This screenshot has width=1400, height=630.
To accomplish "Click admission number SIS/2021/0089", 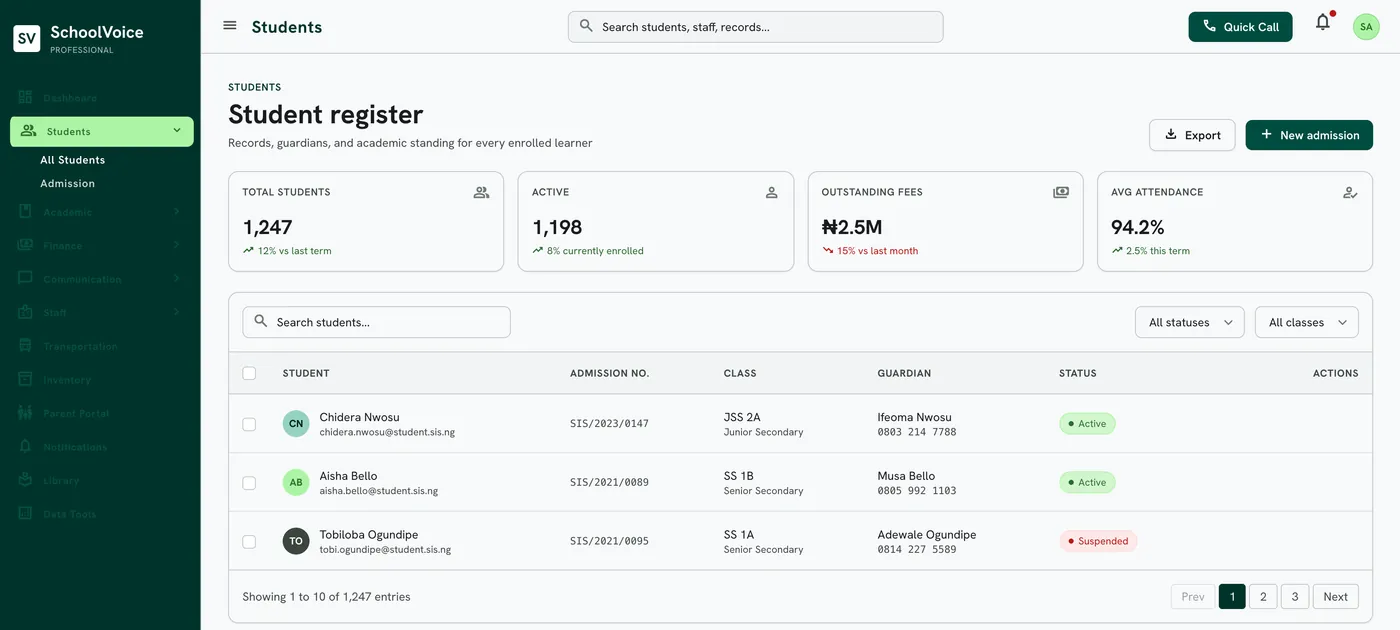I will coord(609,482).
